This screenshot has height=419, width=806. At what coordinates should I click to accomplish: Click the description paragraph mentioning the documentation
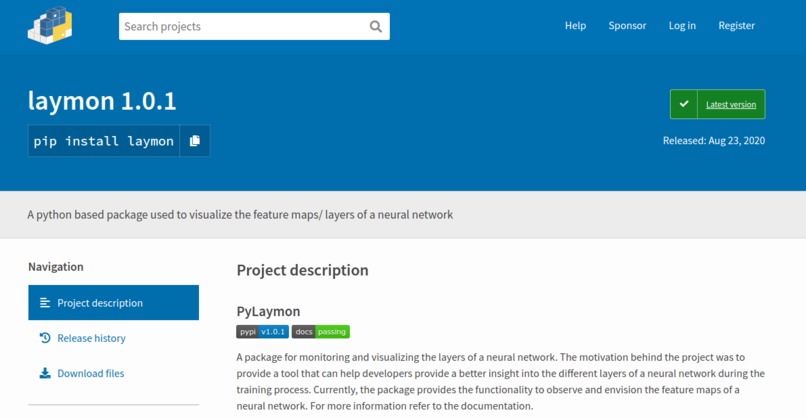click(501, 381)
